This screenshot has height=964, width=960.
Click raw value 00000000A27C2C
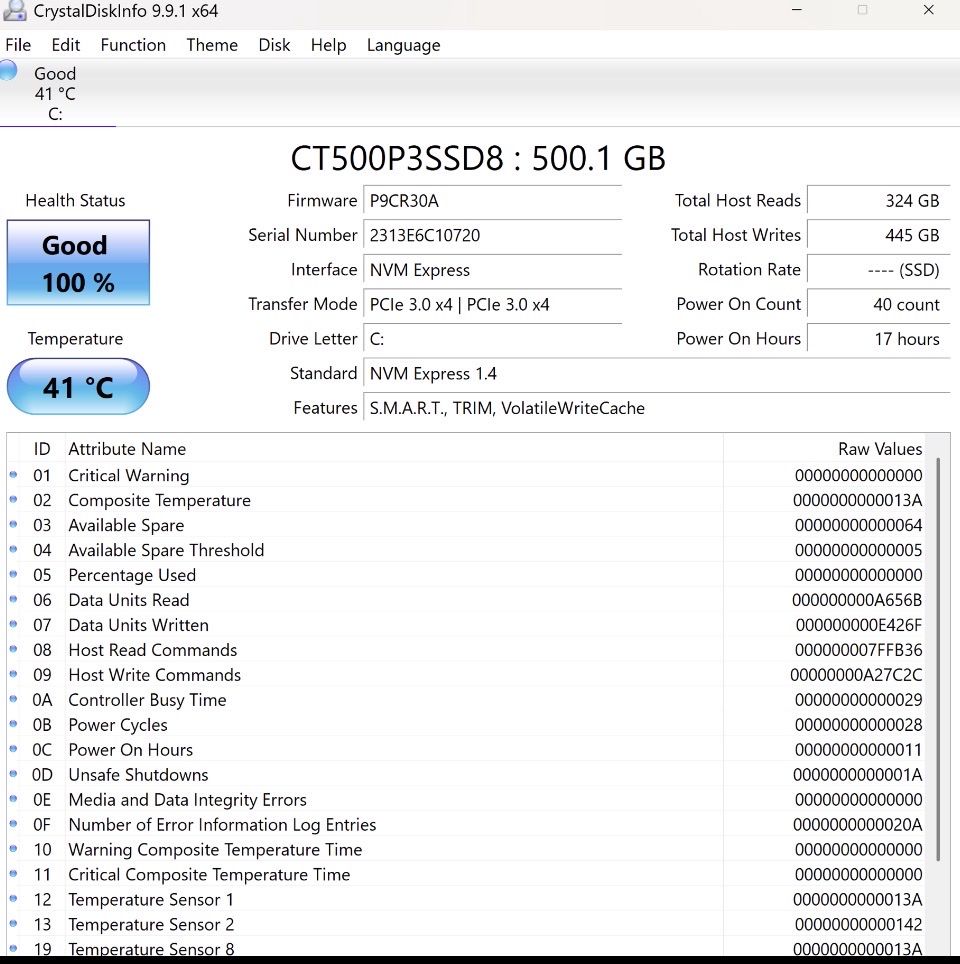pyautogui.click(x=856, y=675)
